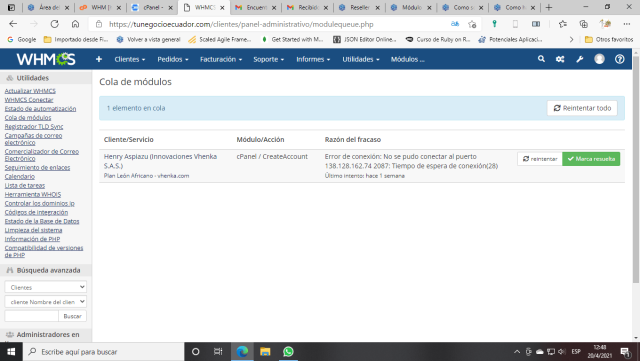This screenshot has height=361, width=640.
Task: Open File Explorer from taskbar
Action: (265, 352)
